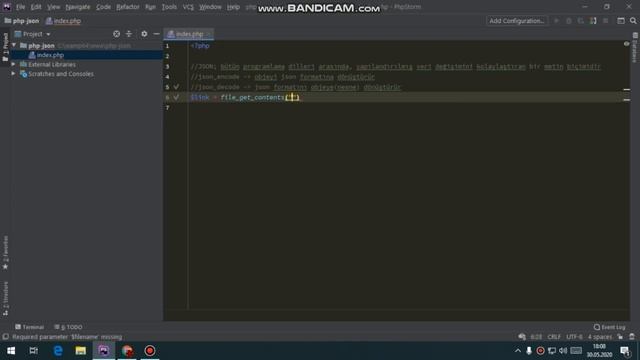Screen dimensions: 640x360
Task: Click the Add Configuration button
Action: tap(516, 21)
